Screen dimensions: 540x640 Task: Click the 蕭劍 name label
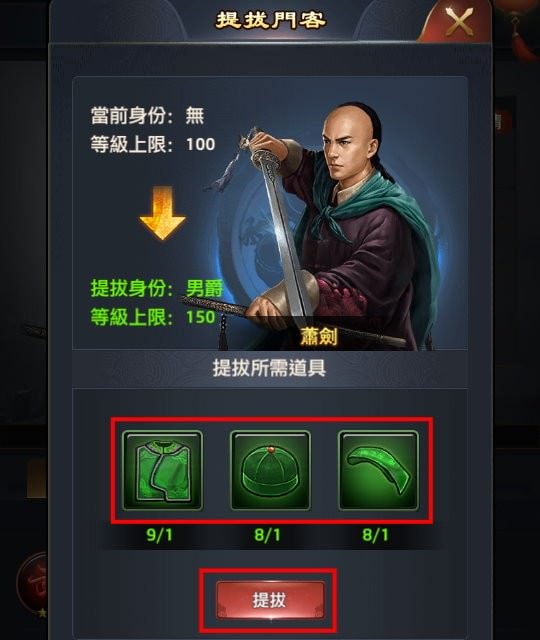click(319, 337)
